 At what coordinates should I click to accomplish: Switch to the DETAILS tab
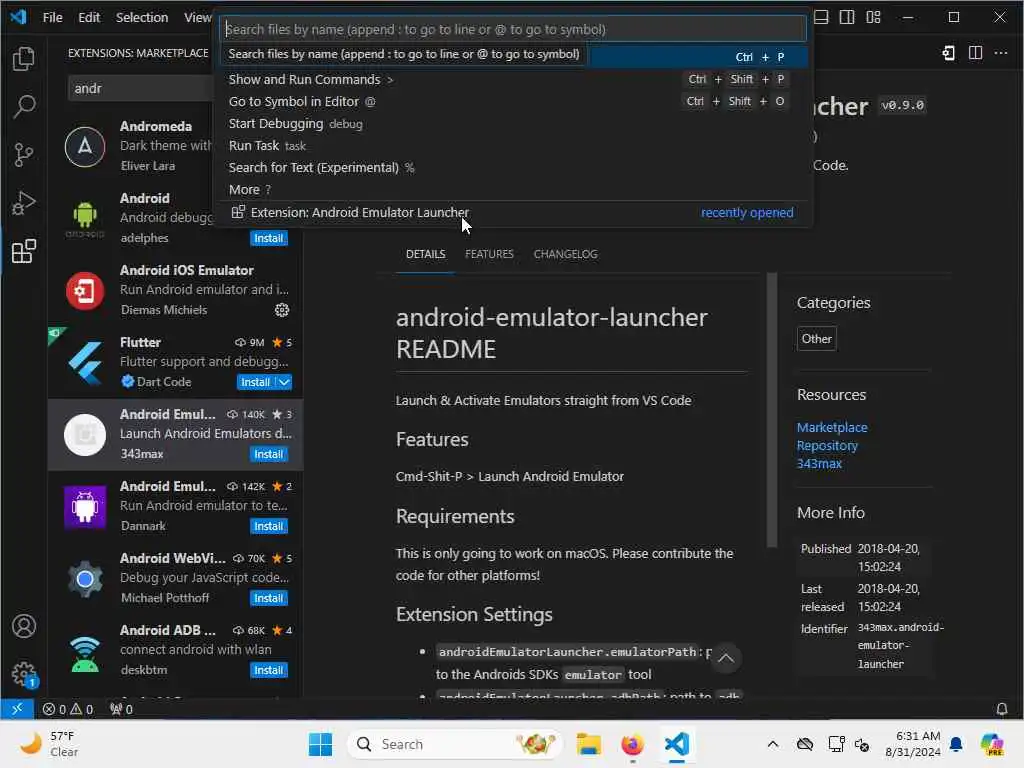tap(425, 254)
